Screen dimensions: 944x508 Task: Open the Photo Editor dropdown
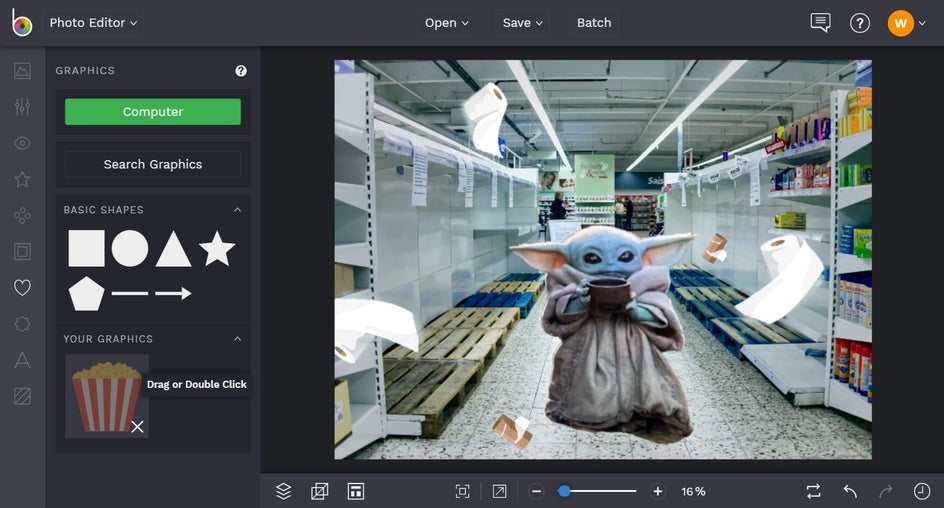pyautogui.click(x=93, y=23)
